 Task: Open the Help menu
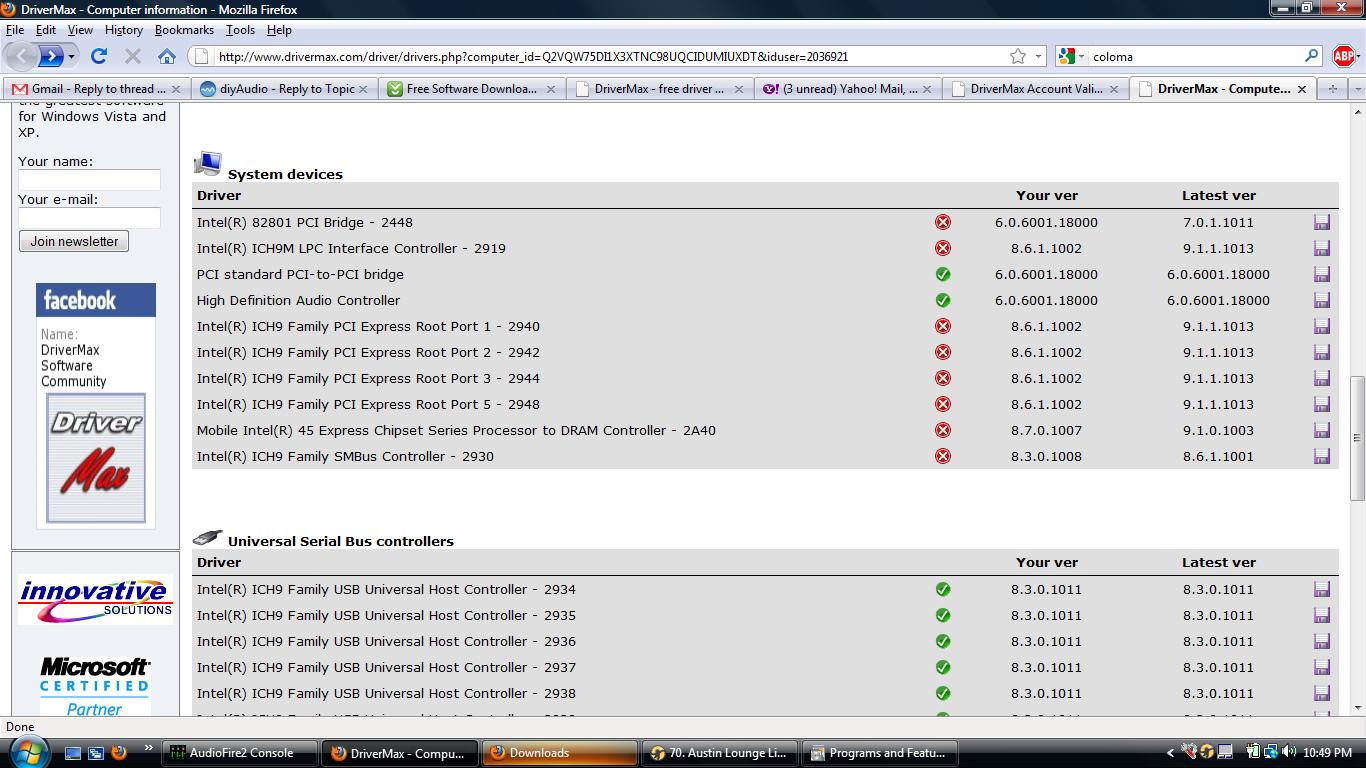point(279,30)
